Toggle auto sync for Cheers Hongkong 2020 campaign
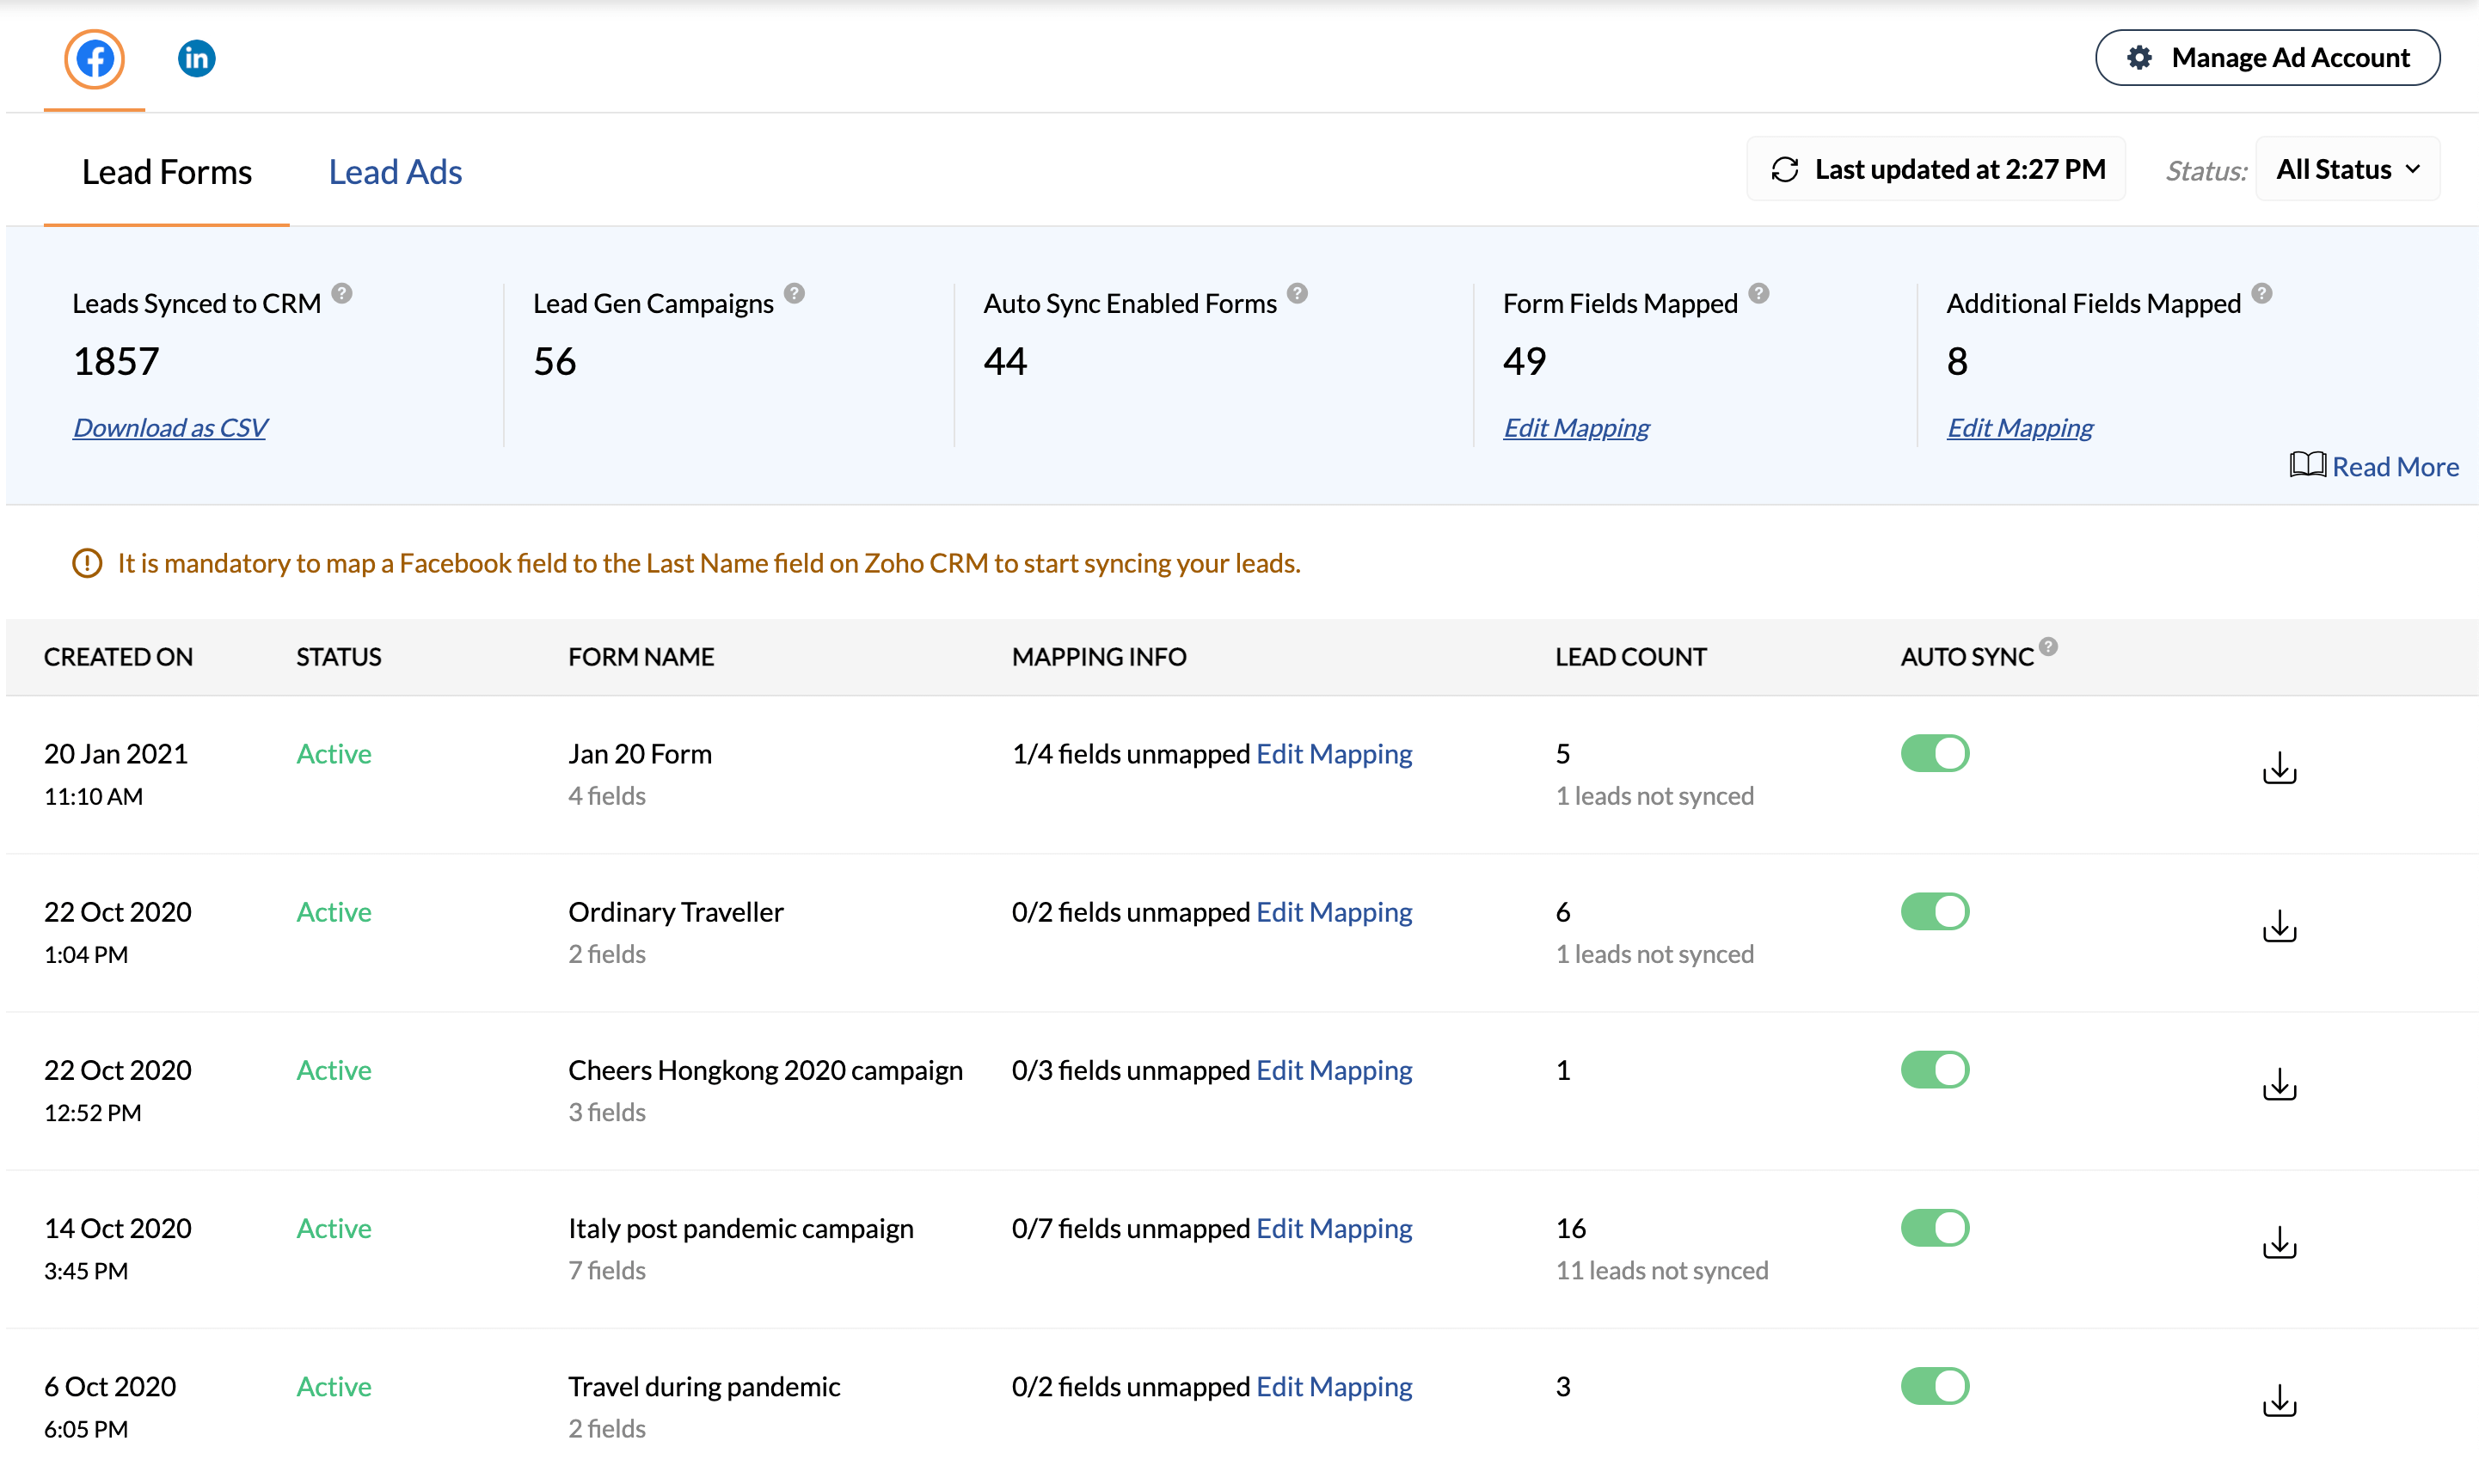 [x=1935, y=1070]
